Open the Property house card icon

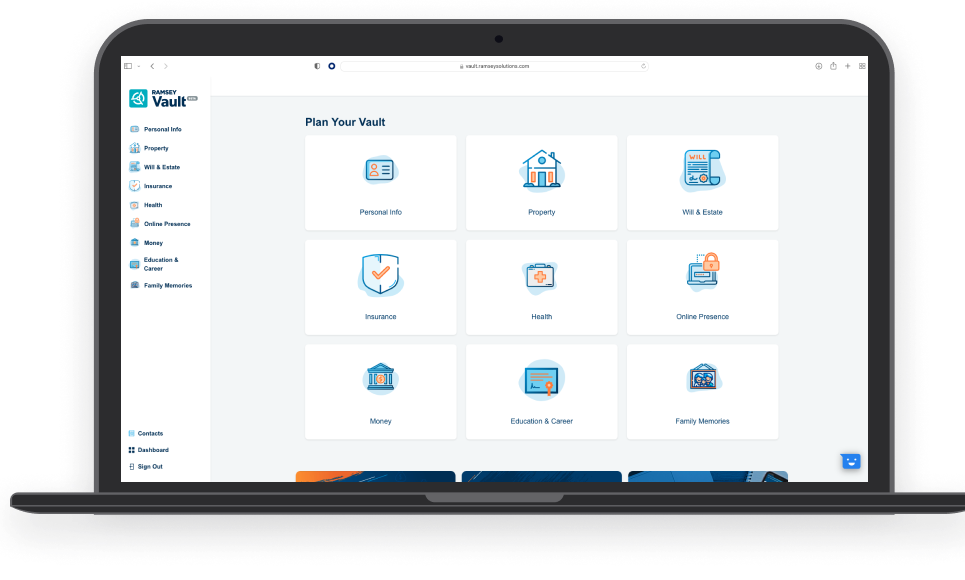coord(542,169)
